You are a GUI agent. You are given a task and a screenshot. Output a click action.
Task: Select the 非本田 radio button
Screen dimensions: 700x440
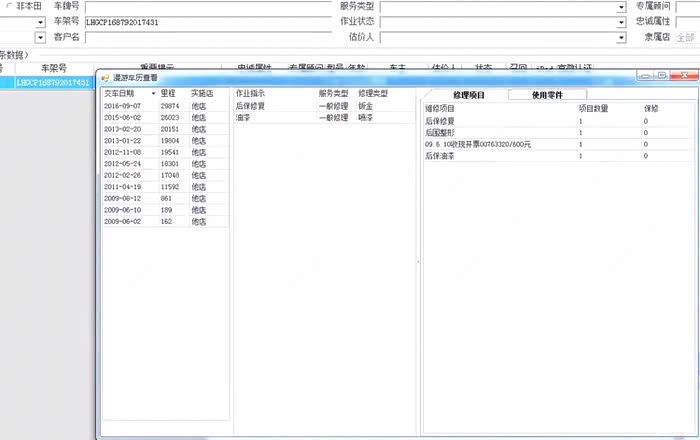(x=8, y=6)
